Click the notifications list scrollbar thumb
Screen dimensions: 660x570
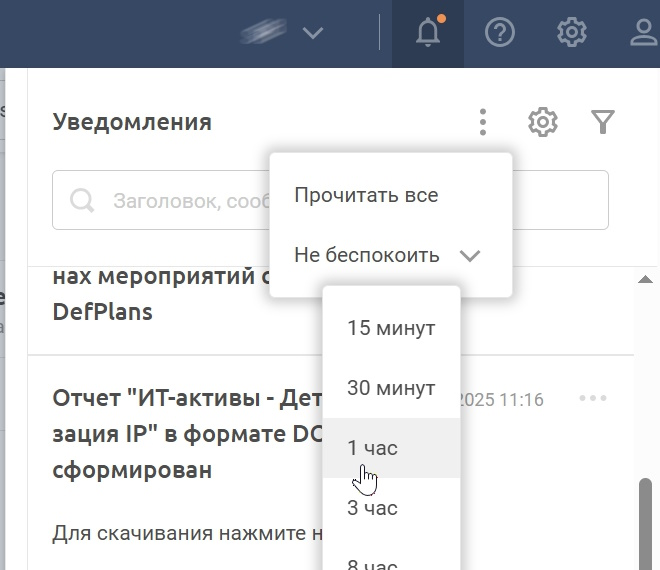point(645,520)
